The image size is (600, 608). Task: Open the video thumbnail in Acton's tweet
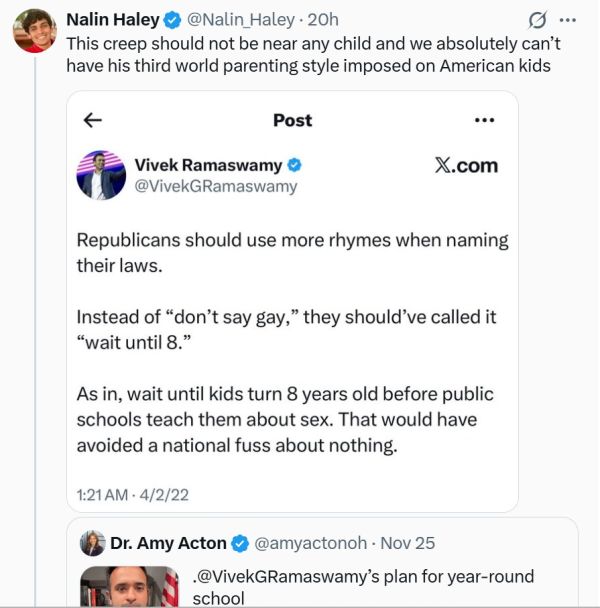tap(130, 588)
